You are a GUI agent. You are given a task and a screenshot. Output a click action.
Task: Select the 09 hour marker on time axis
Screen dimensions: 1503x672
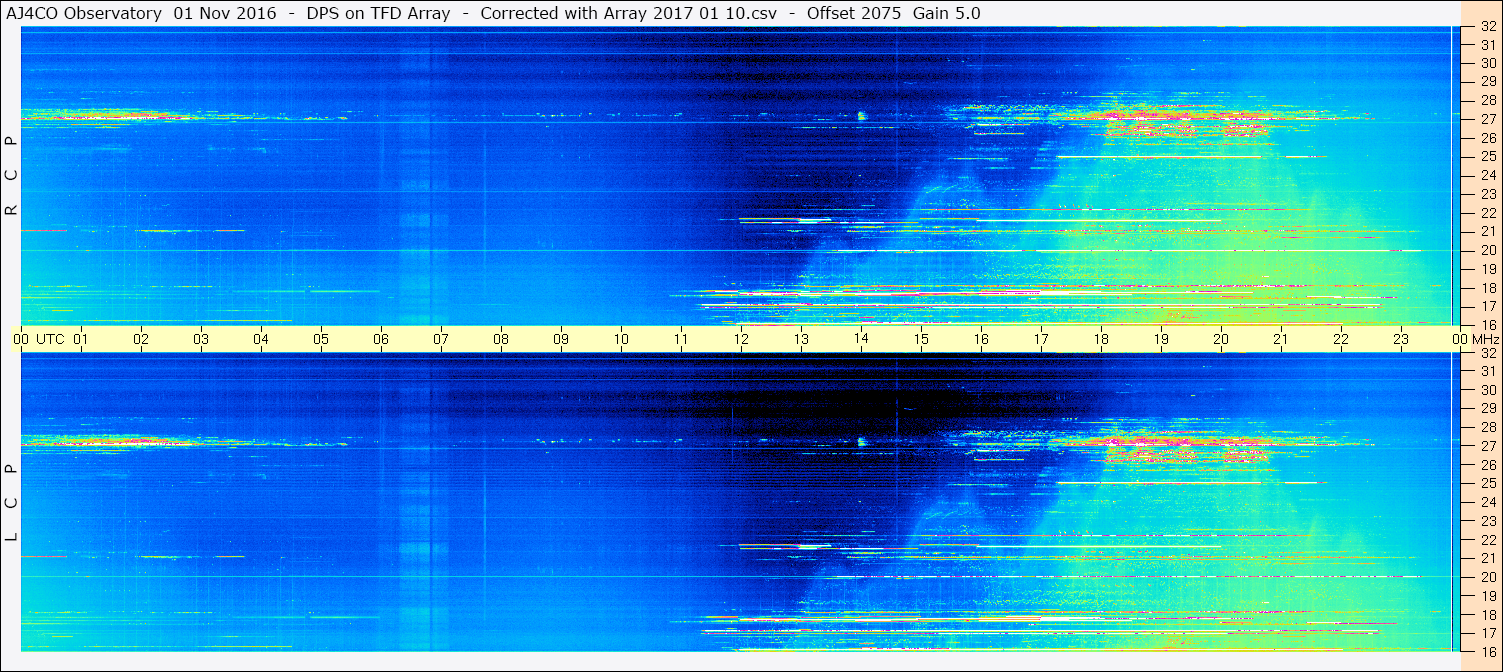[x=561, y=339]
